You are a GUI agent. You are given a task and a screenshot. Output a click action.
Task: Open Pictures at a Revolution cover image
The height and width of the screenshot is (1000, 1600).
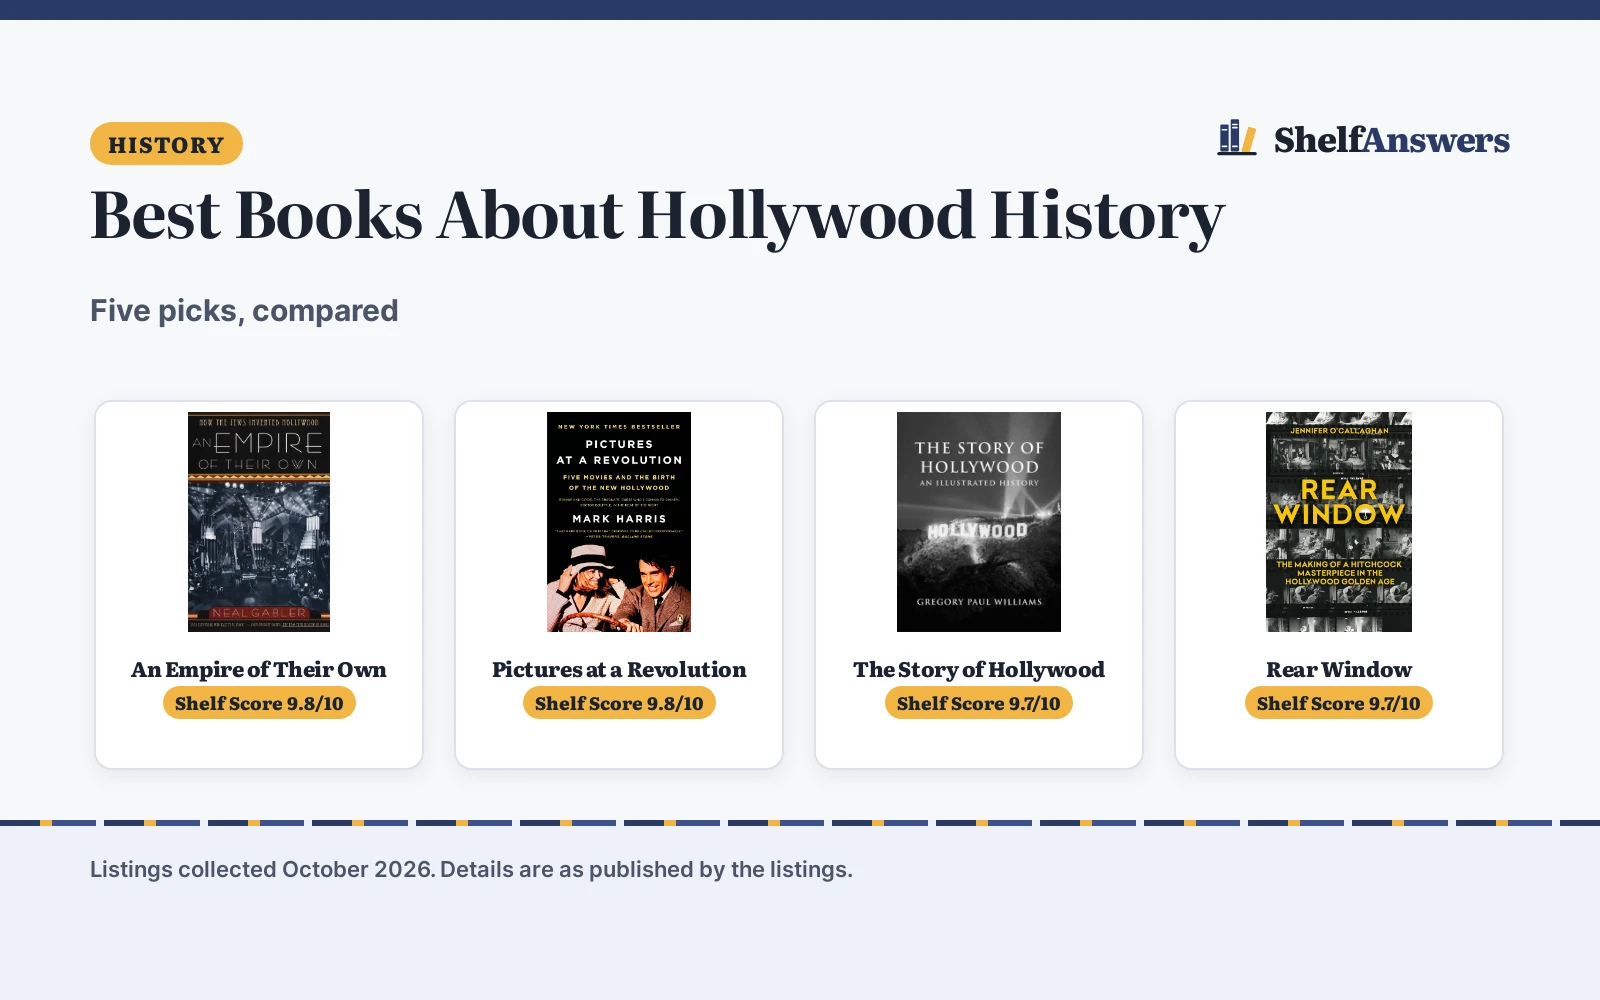(x=619, y=522)
